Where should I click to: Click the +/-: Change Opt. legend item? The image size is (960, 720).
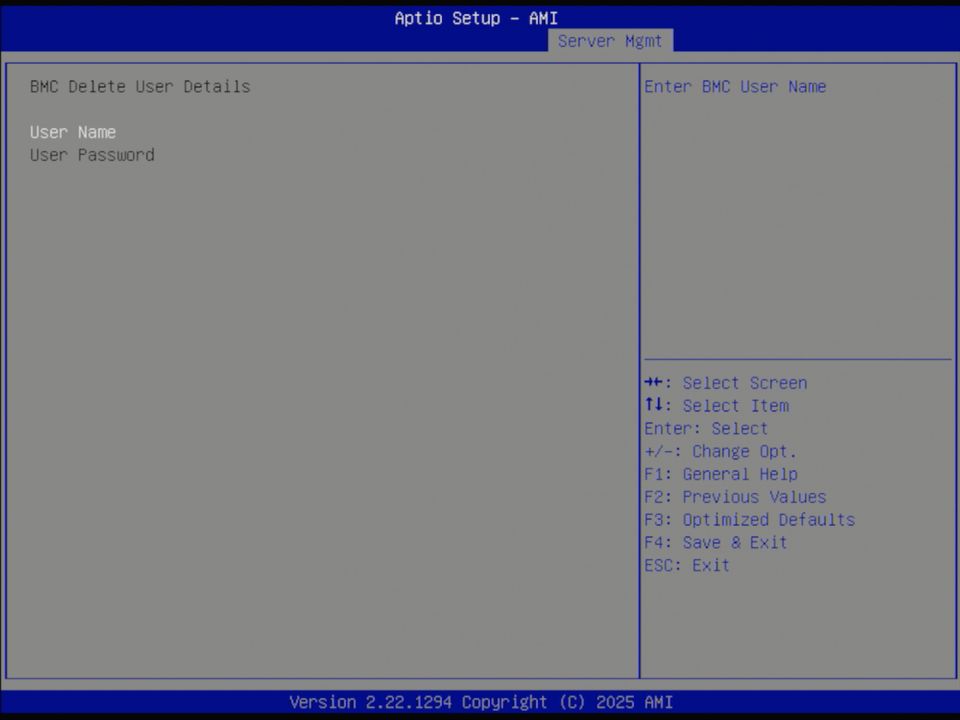[x=721, y=451]
